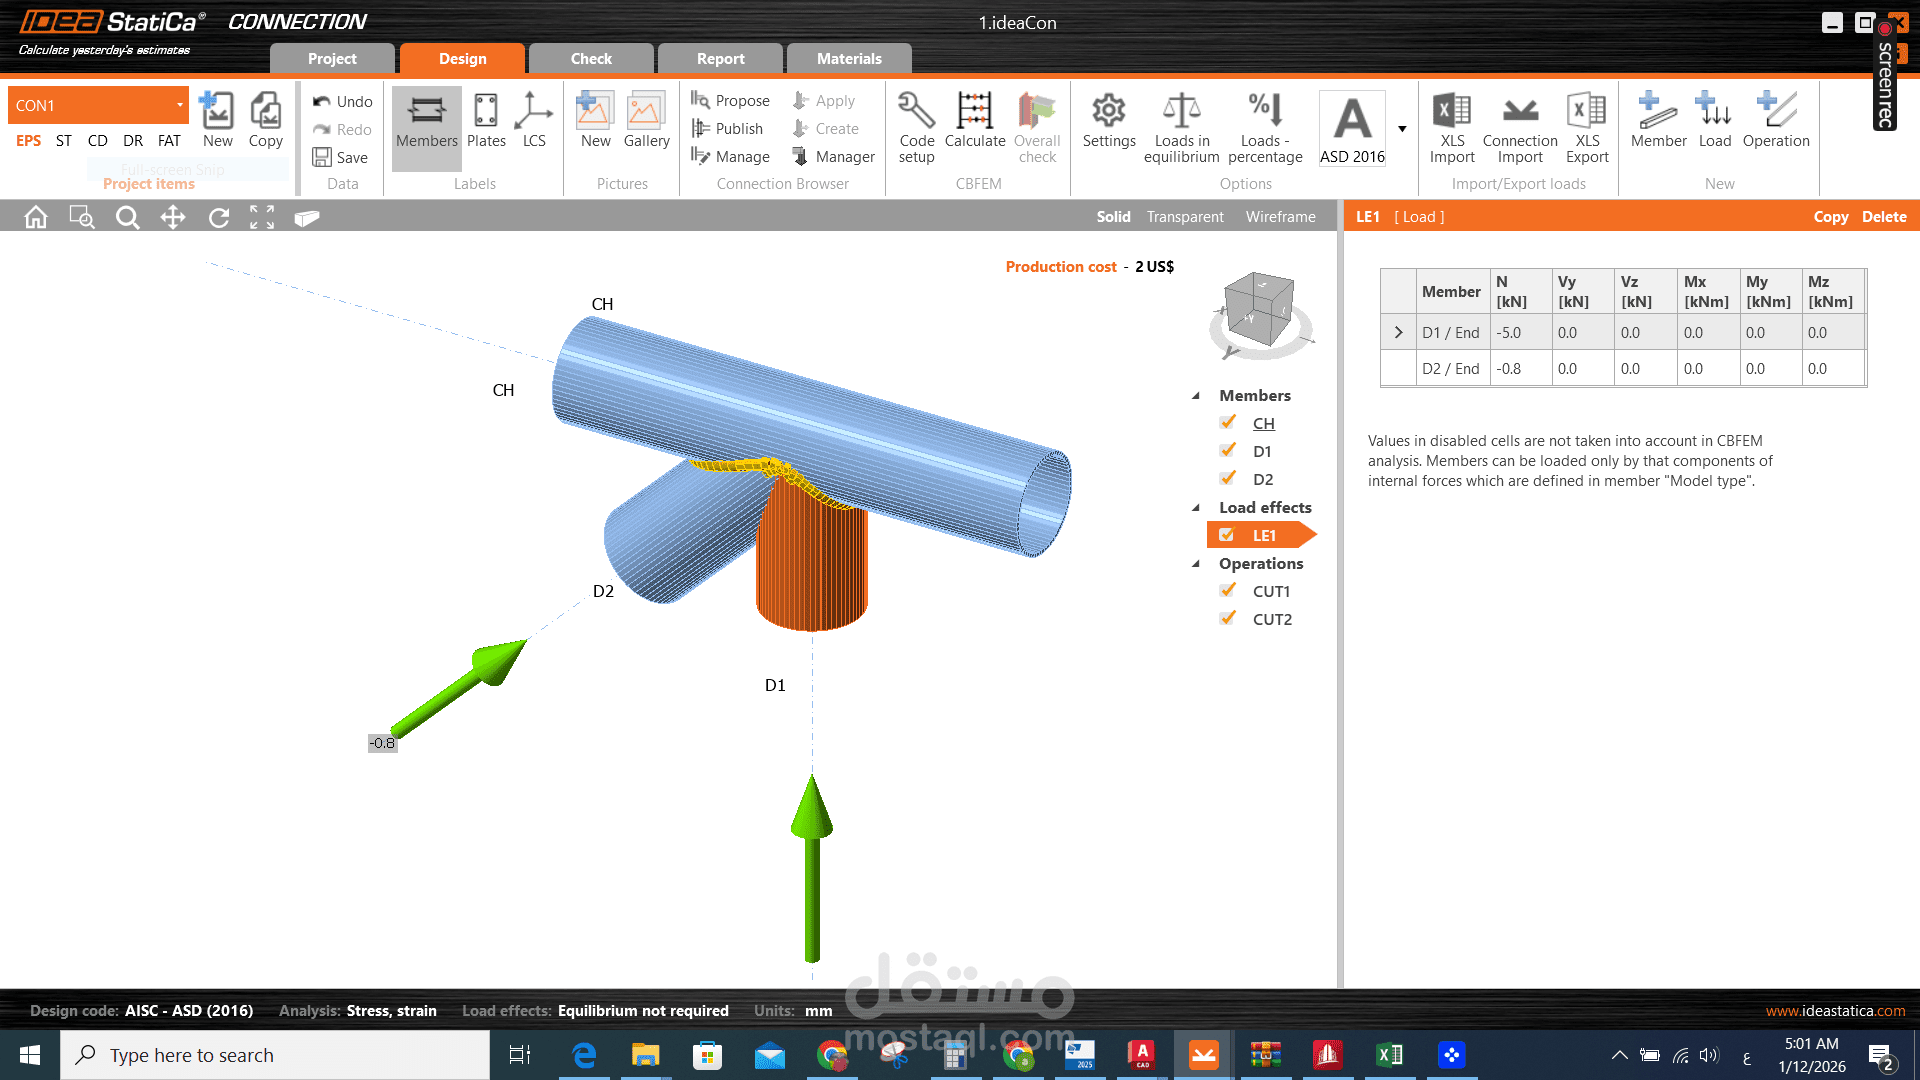1920x1080 pixels.
Task: Click Loads in equilibrium scales icon
Action: [1181, 112]
